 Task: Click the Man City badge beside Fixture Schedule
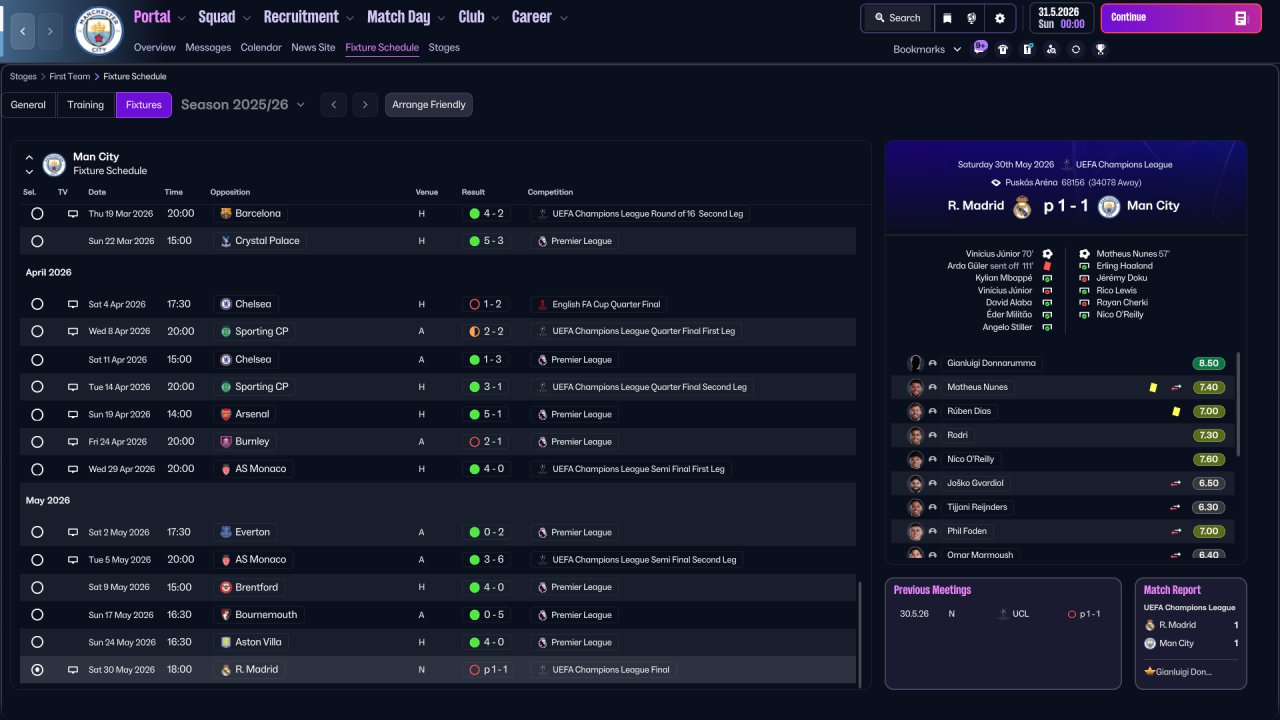[54, 164]
